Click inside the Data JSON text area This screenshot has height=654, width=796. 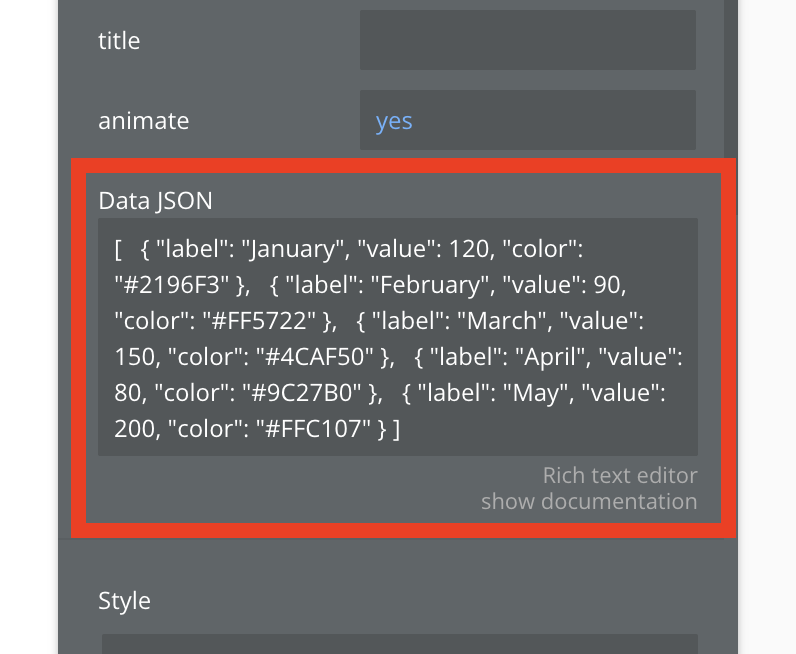(x=397, y=337)
